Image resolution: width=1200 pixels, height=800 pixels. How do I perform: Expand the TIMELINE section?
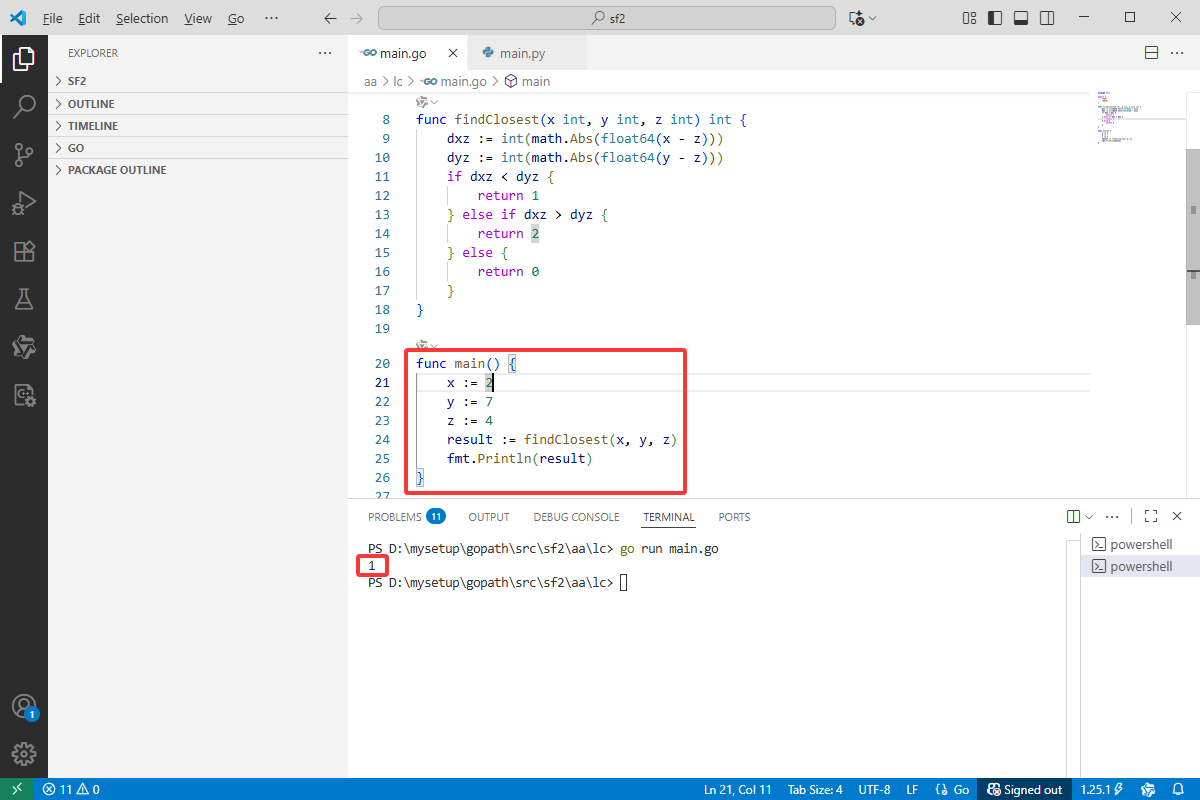(198, 126)
